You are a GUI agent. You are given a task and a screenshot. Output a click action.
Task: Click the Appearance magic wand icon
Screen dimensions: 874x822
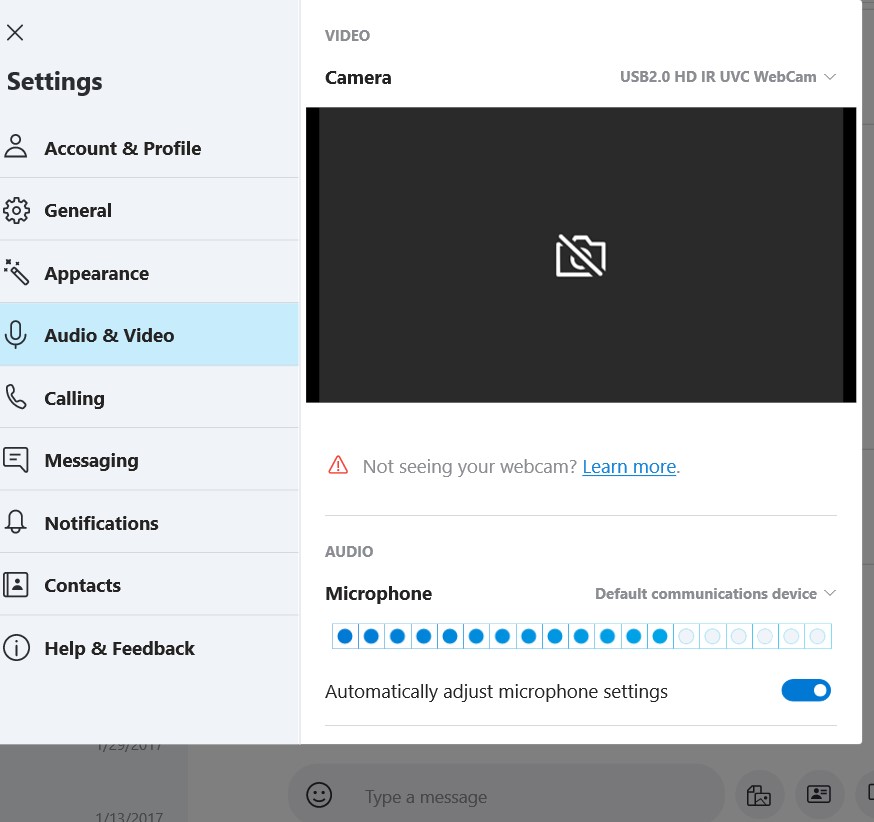[x=16, y=272]
